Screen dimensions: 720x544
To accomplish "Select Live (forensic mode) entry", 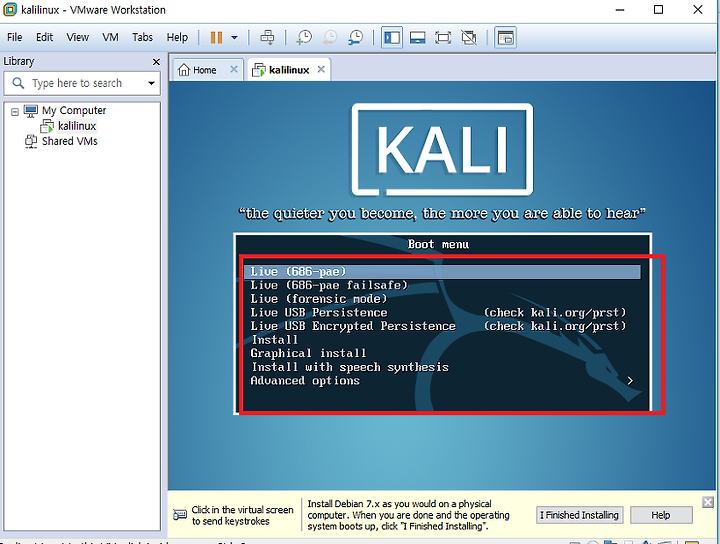I will click(x=319, y=299).
